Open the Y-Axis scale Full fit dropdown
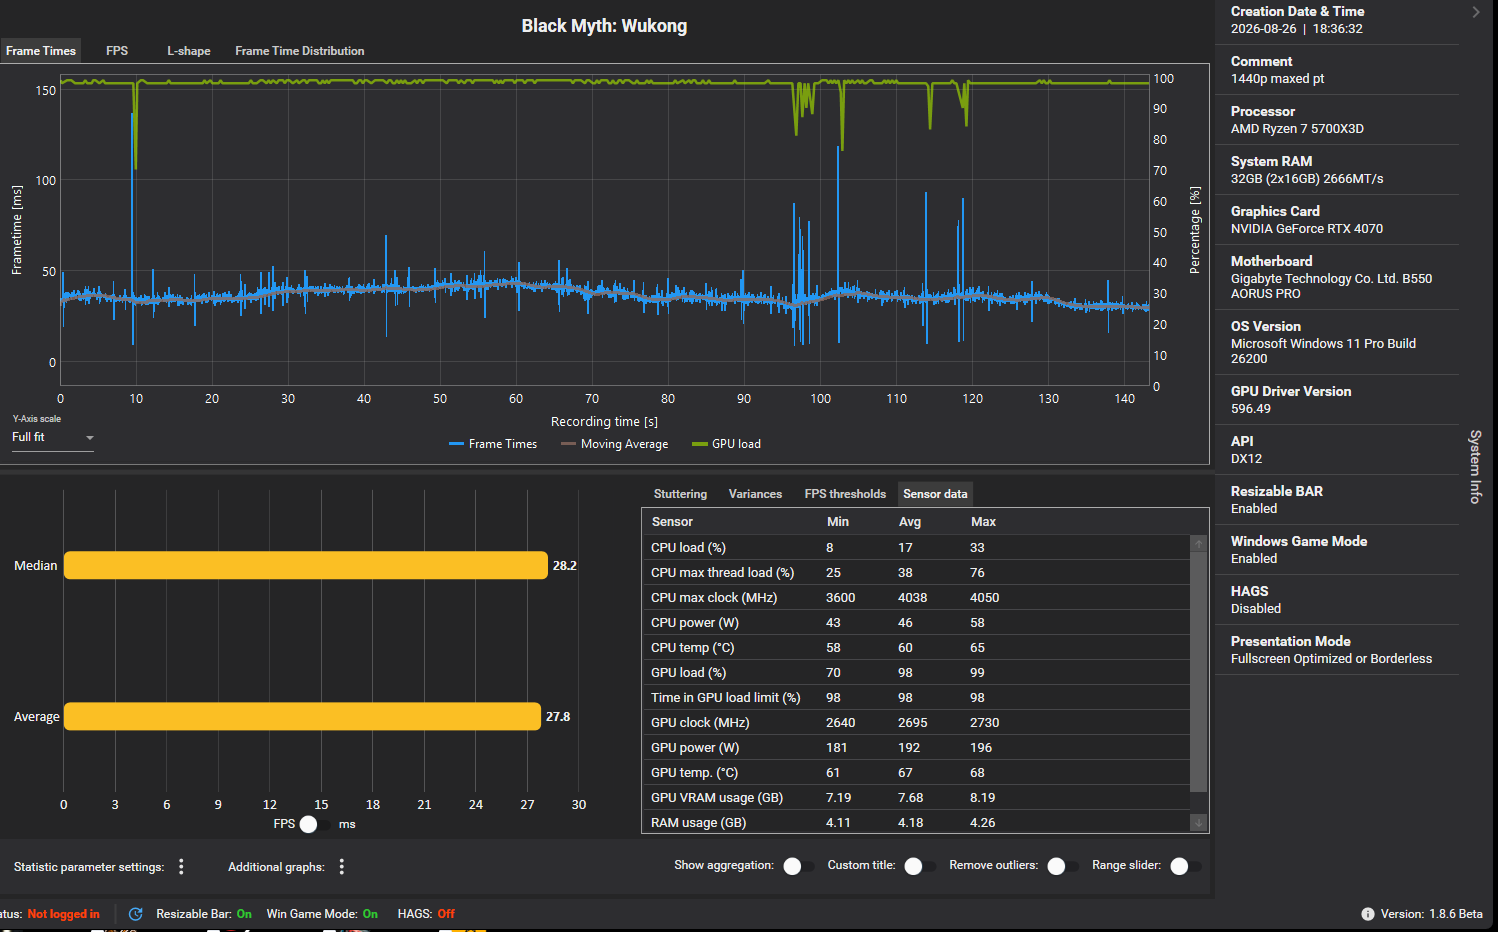This screenshot has height=932, width=1498. 53,438
